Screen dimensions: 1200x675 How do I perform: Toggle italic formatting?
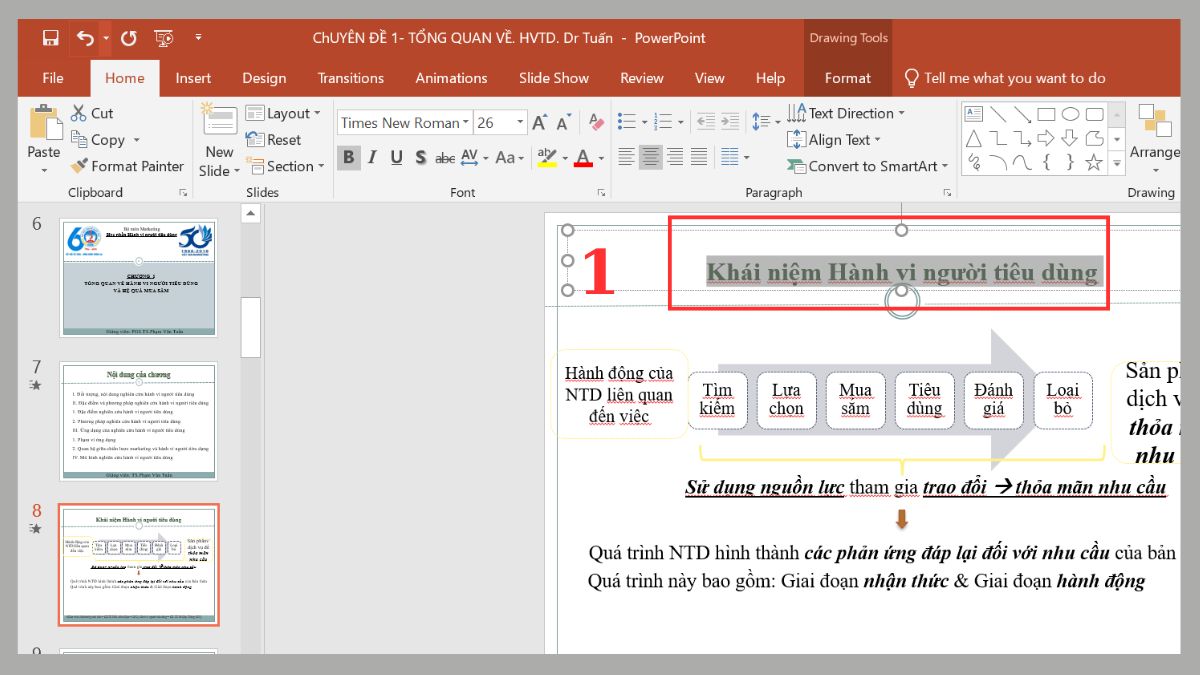point(371,157)
